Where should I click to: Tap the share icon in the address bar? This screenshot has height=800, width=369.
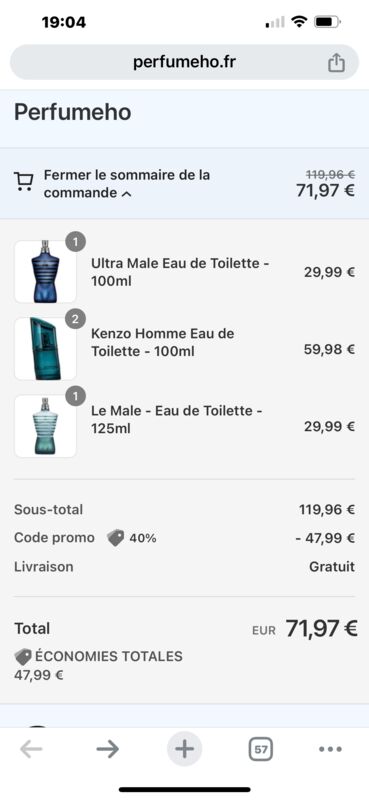point(336,63)
